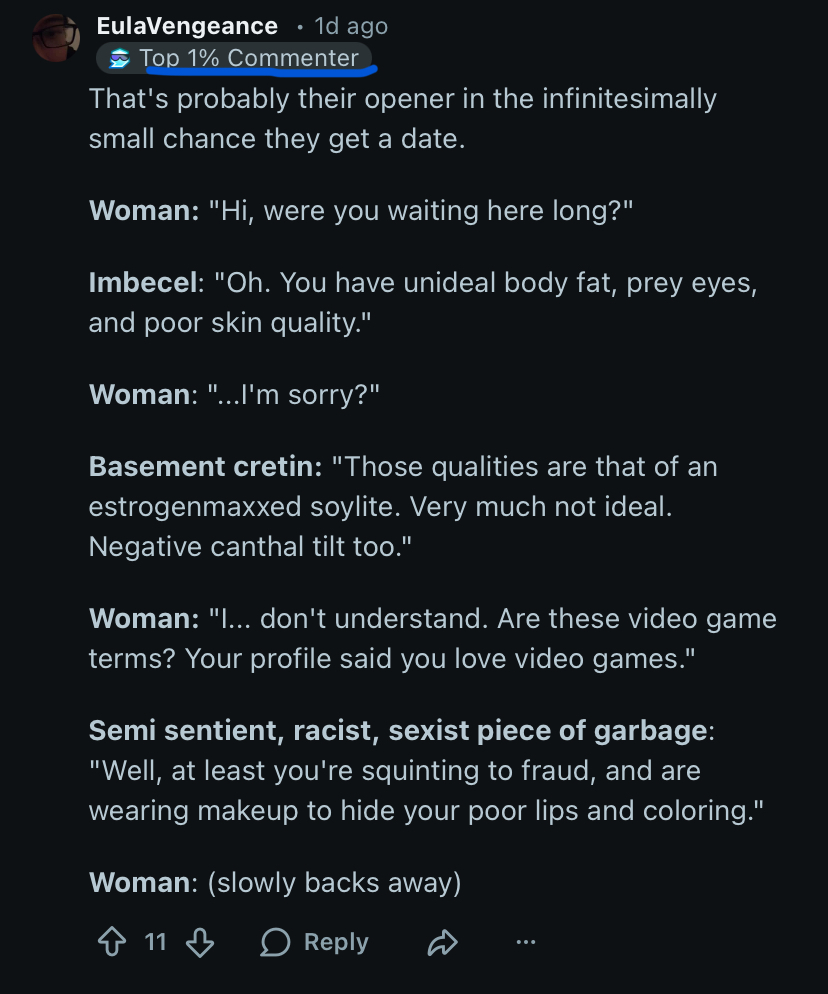Click the "Hi, were you waiting here long?" line
The width and height of the screenshot is (828, 994).
(422, 211)
